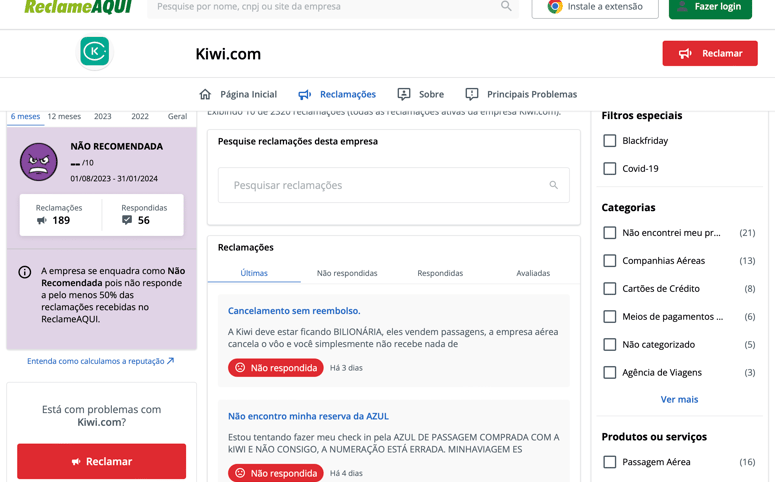Click the red Reclamar button in header
The image size is (775, 482).
tap(710, 53)
